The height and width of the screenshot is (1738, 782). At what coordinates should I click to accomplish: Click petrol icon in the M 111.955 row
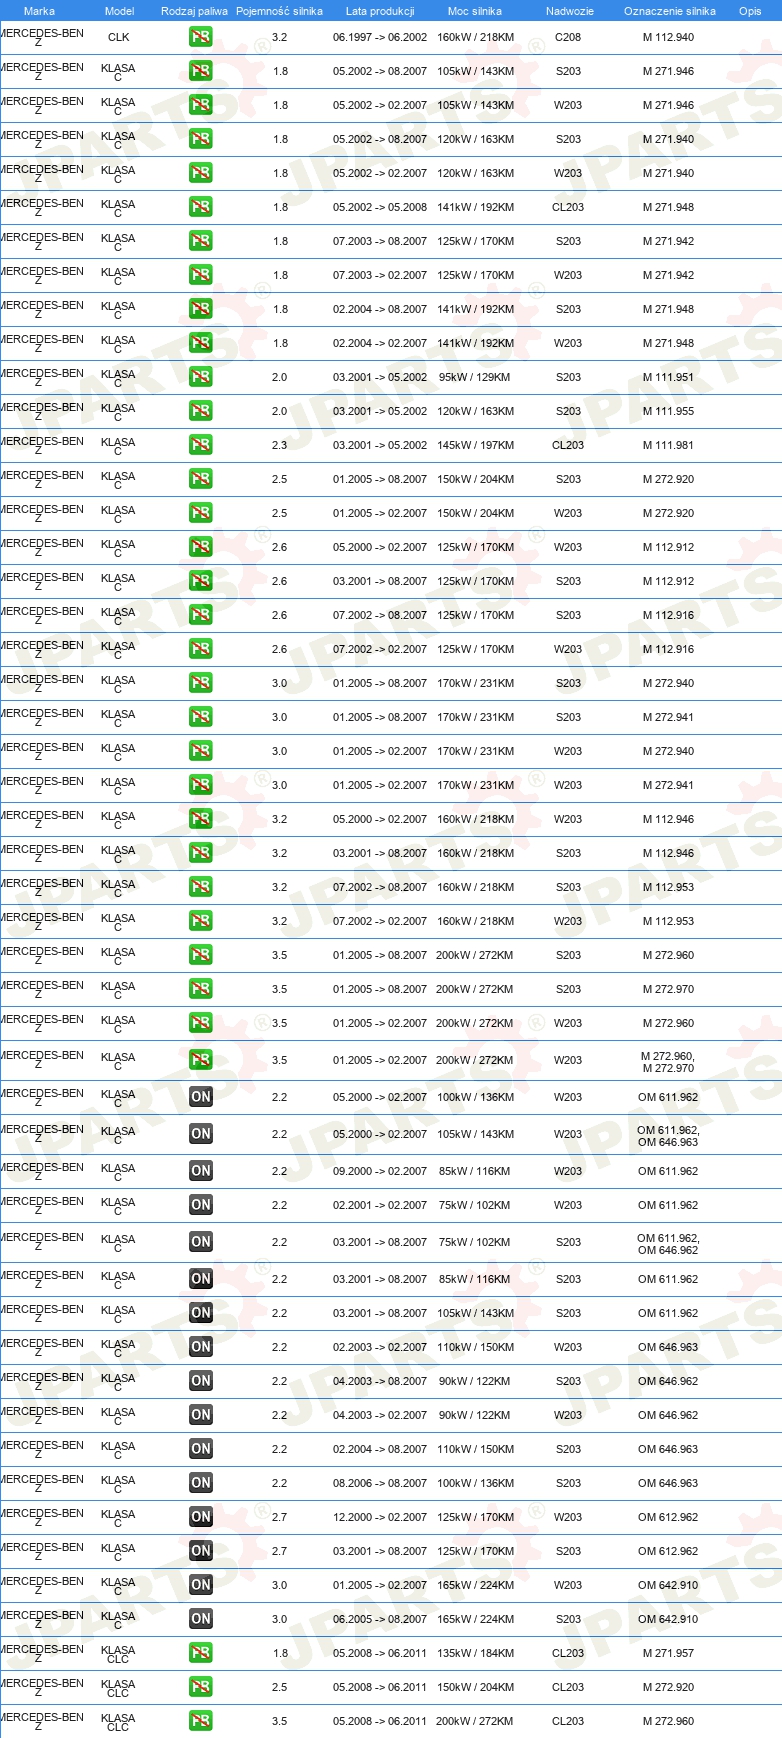coord(201,411)
